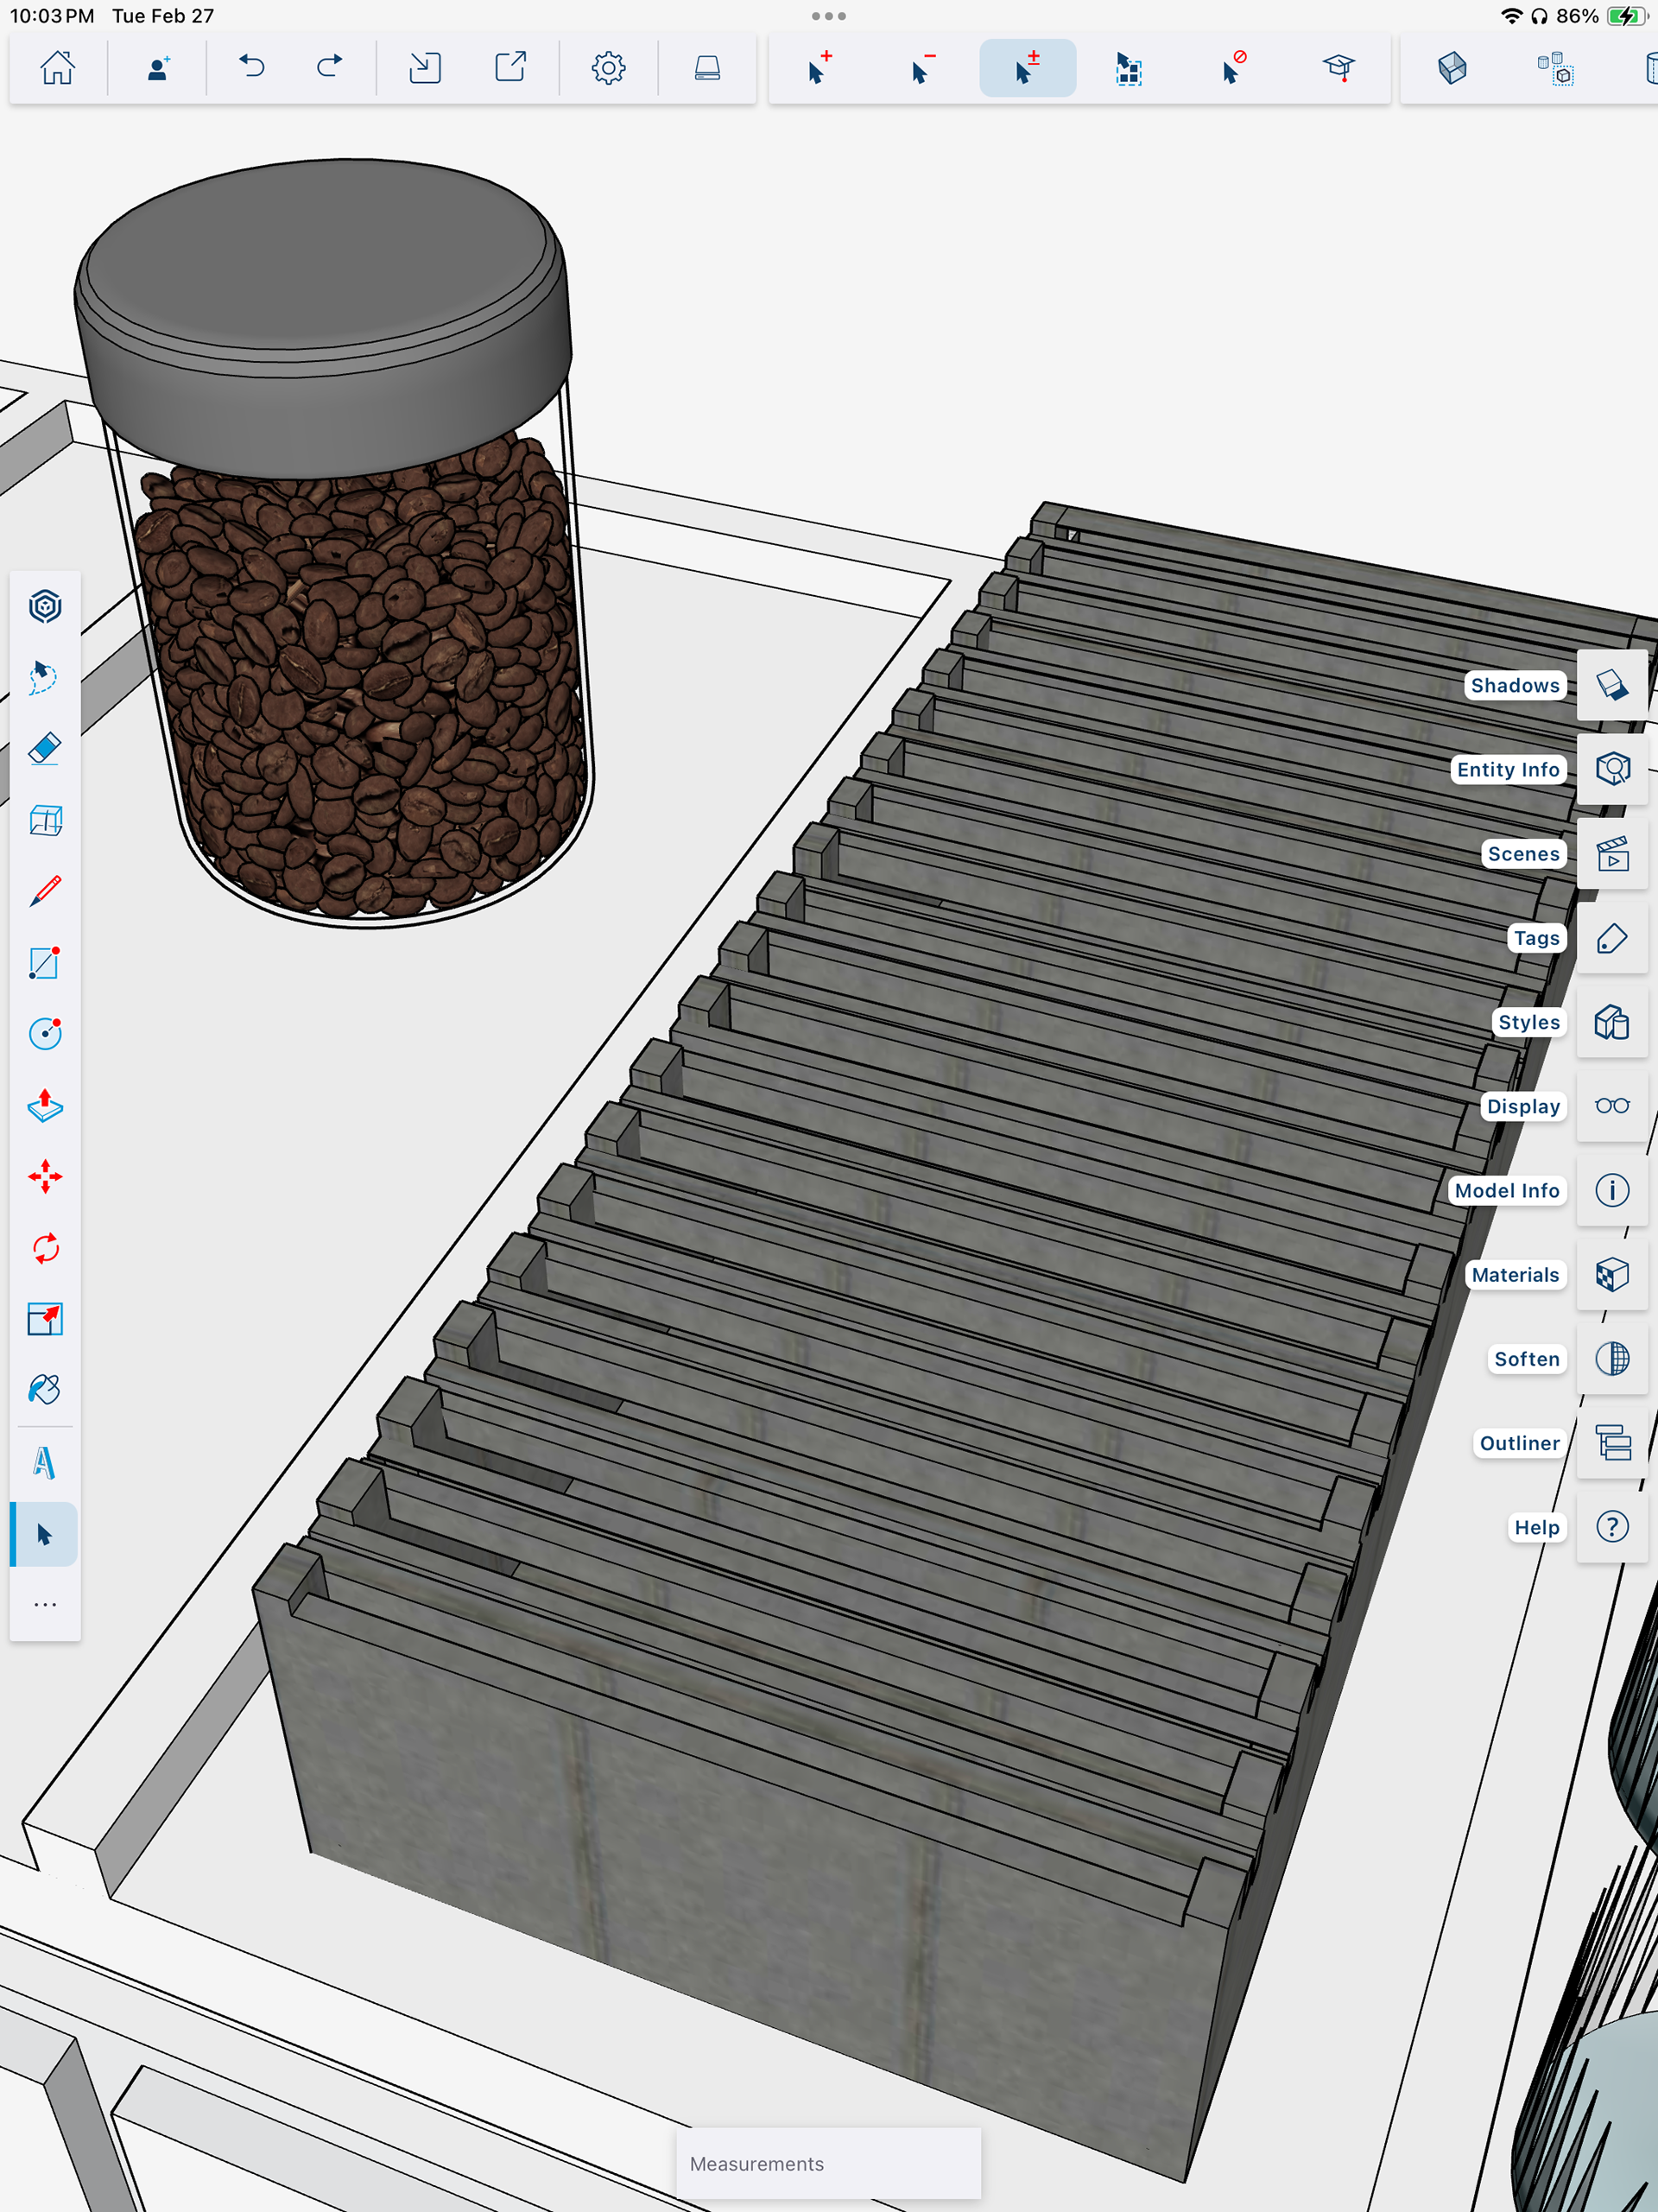Select the Rotate tool
The image size is (1658, 2212).
point(45,1248)
